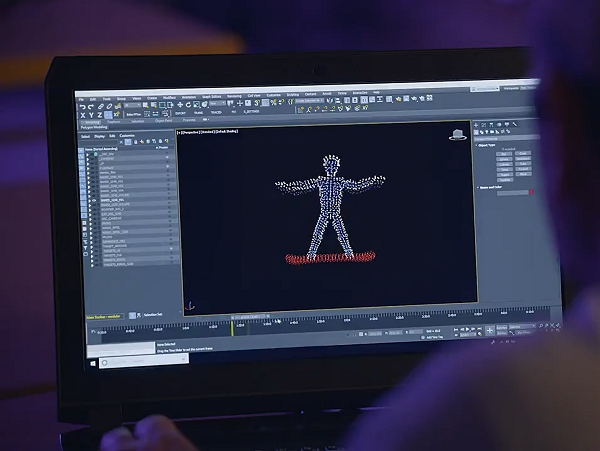This screenshot has height=451, width=600.
Task: Open the Standard Primitives dropdown
Action: pyautogui.click(x=506, y=138)
